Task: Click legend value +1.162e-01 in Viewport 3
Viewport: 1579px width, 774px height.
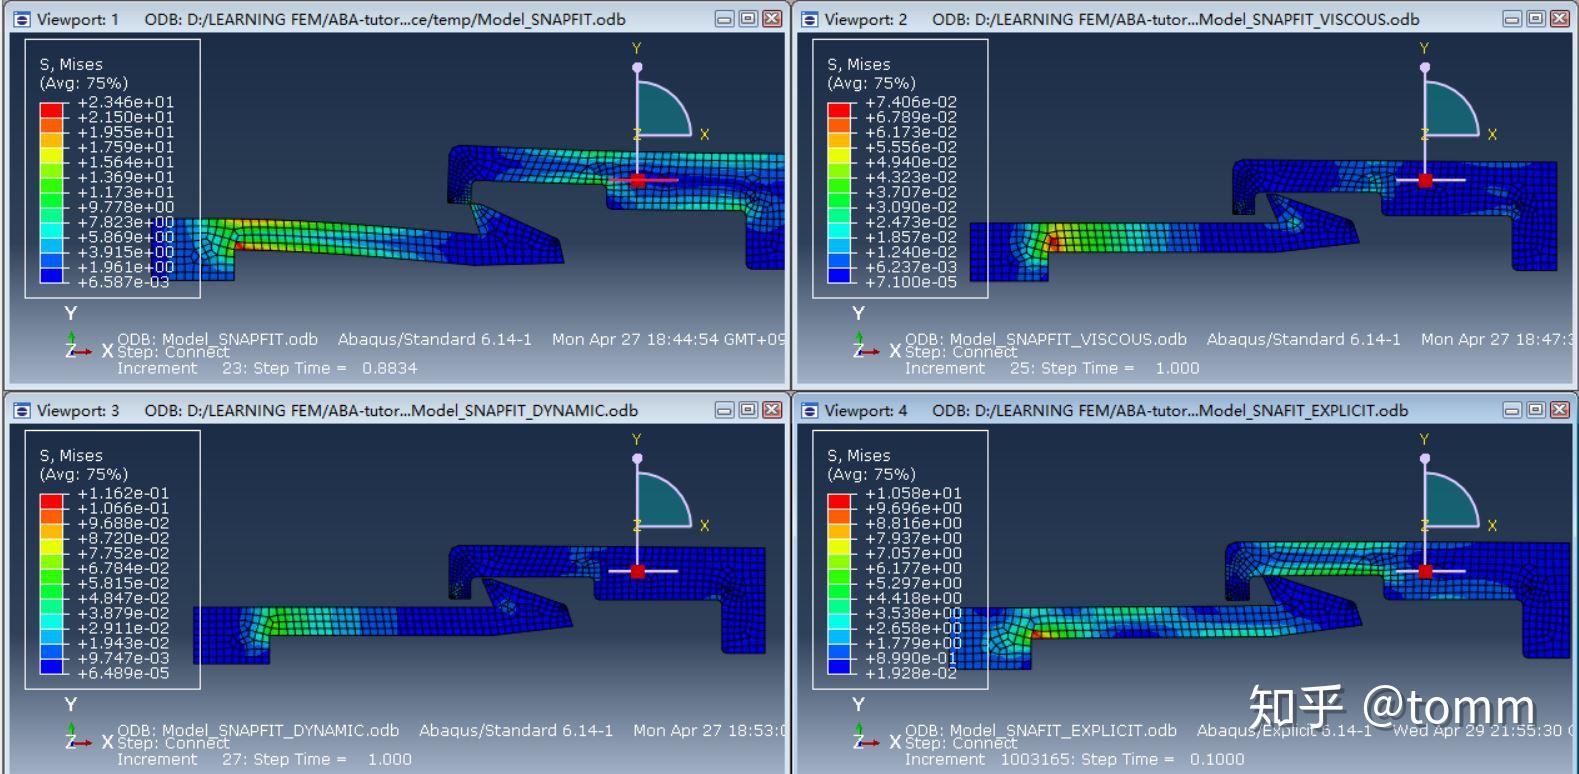Action: pos(124,493)
